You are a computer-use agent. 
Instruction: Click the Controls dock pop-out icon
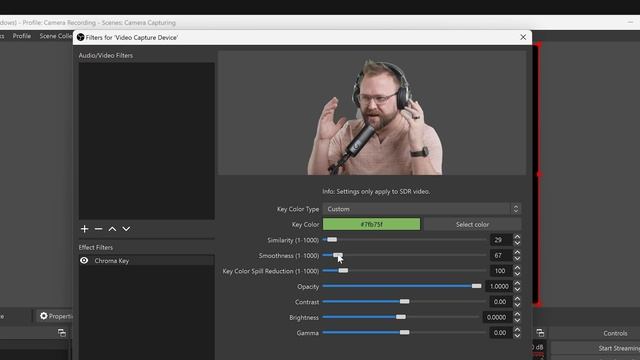[540, 333]
